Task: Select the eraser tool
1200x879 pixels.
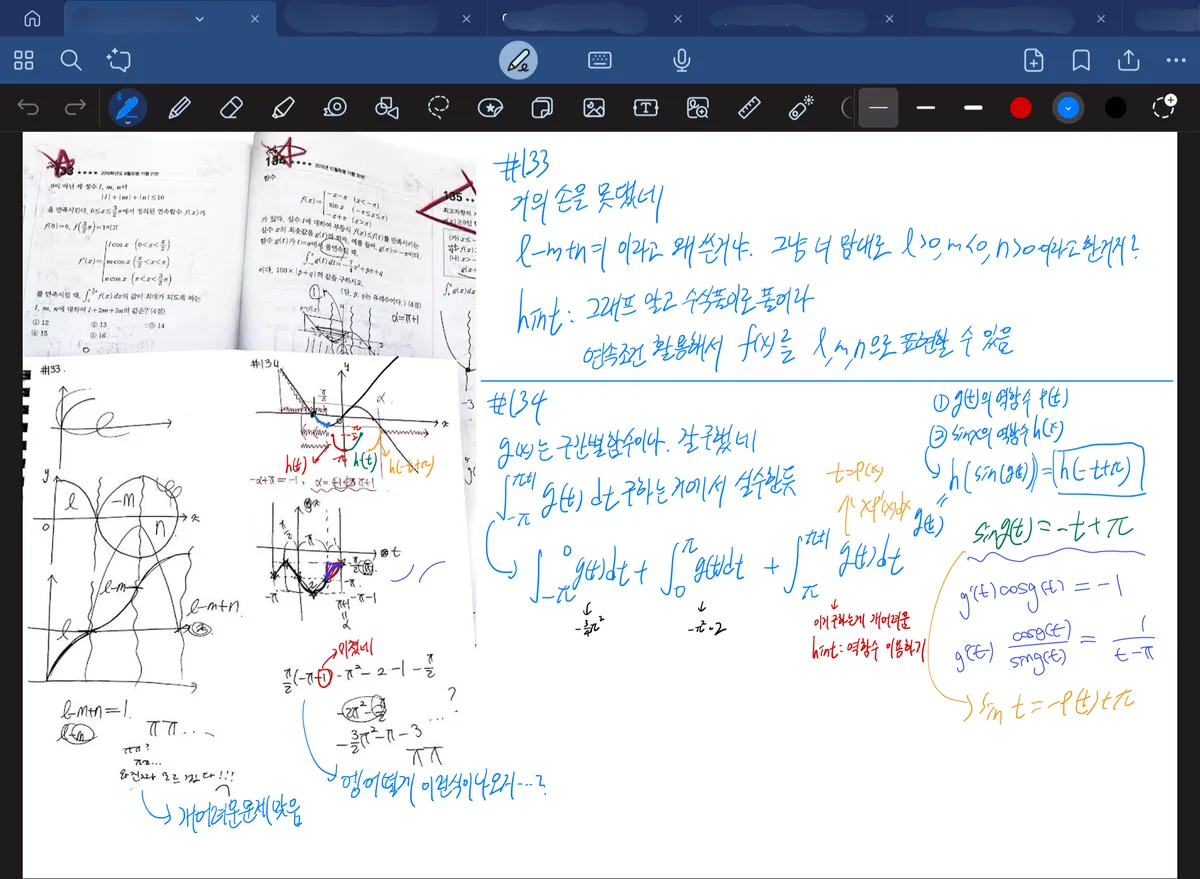Action: point(231,108)
